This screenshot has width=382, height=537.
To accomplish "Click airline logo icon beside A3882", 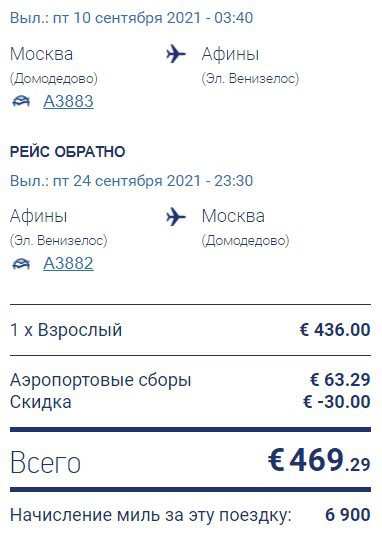I will click(x=21, y=264).
